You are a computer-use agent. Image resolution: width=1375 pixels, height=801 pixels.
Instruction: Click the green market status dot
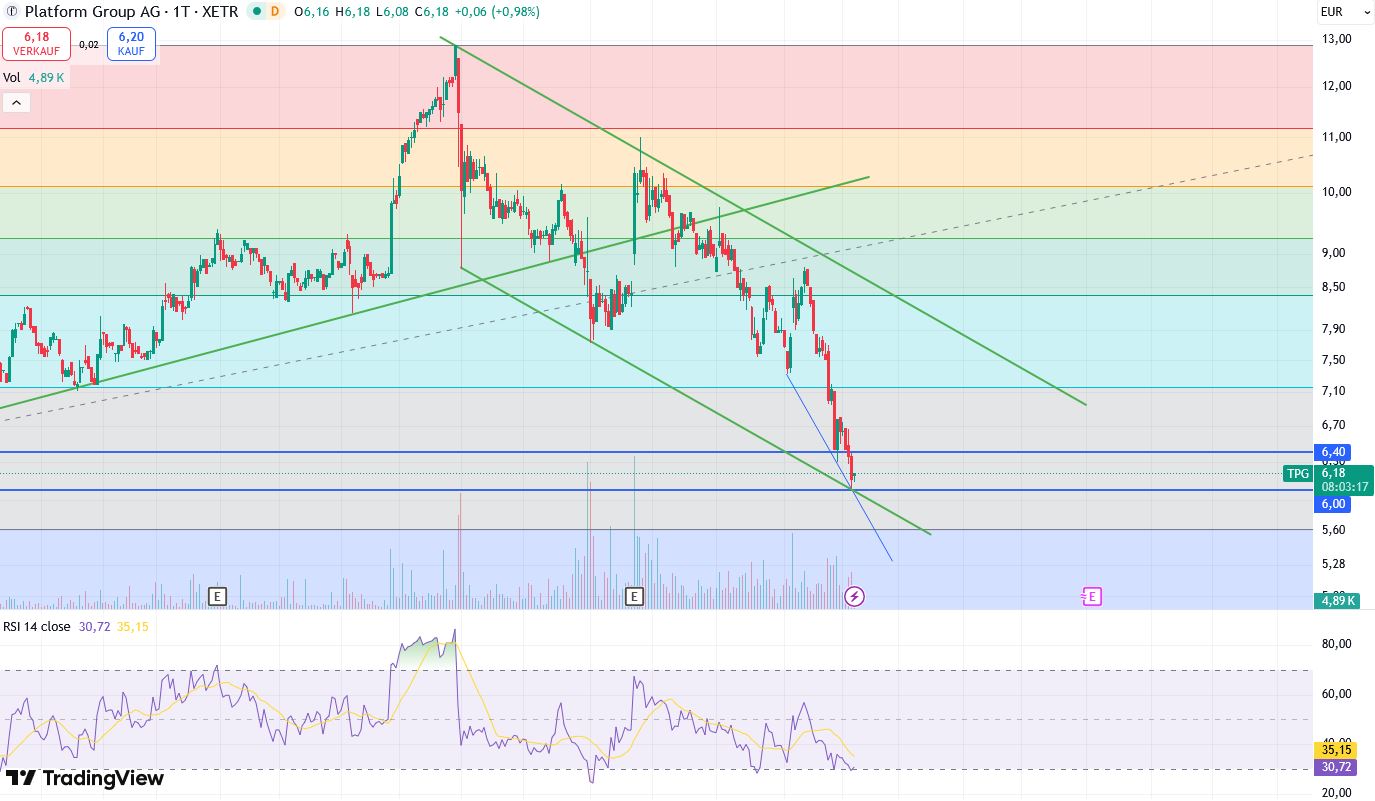pyautogui.click(x=257, y=12)
